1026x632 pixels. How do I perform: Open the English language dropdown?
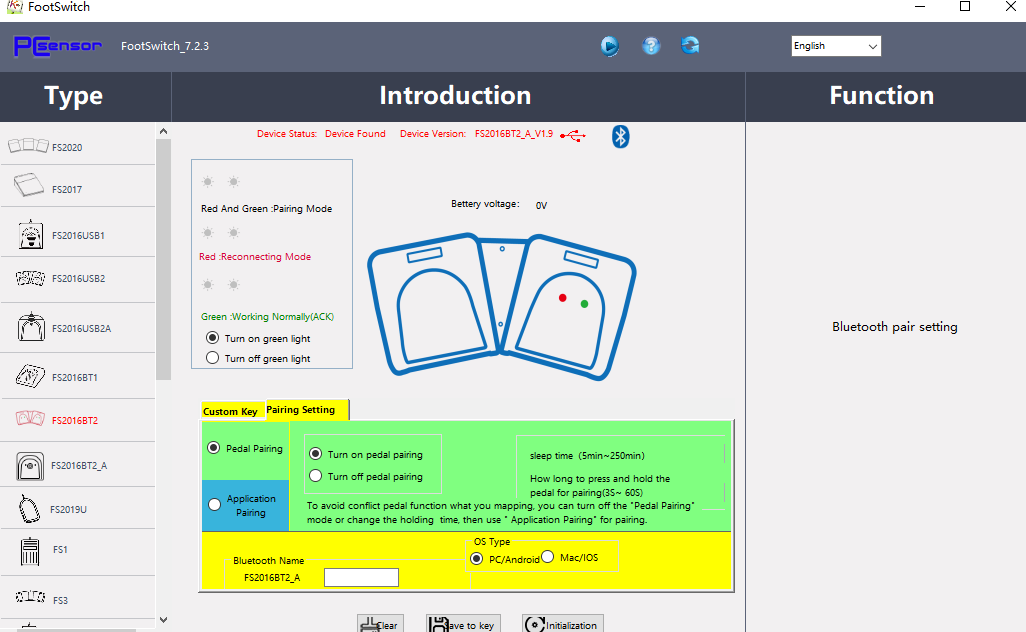(x=836, y=46)
